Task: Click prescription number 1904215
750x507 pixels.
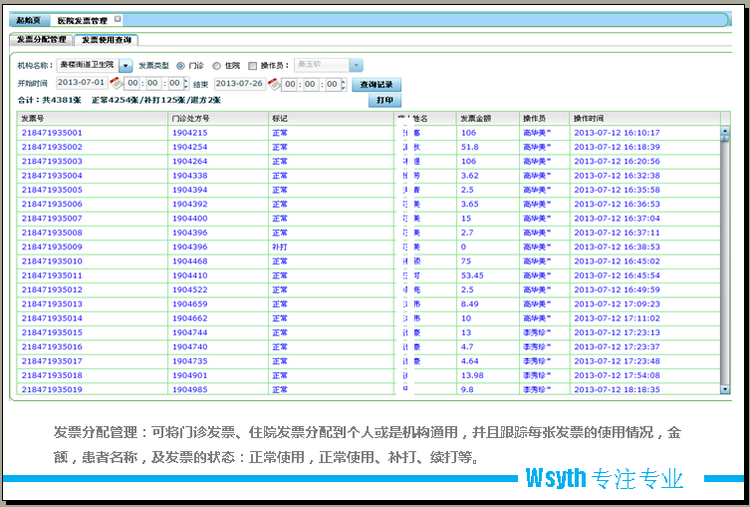Action: 190,133
